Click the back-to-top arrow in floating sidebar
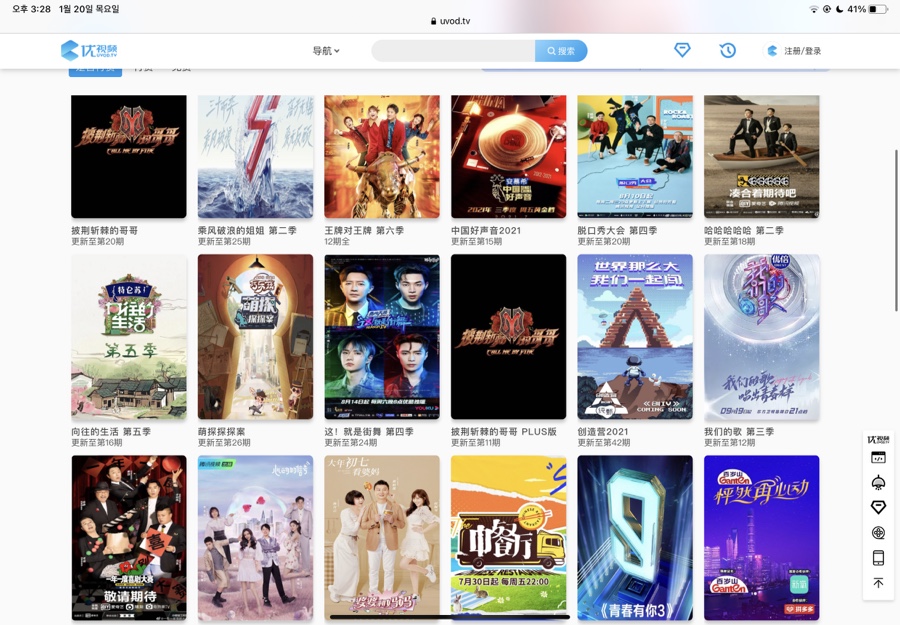The height and width of the screenshot is (625, 900). pyautogui.click(x=878, y=583)
